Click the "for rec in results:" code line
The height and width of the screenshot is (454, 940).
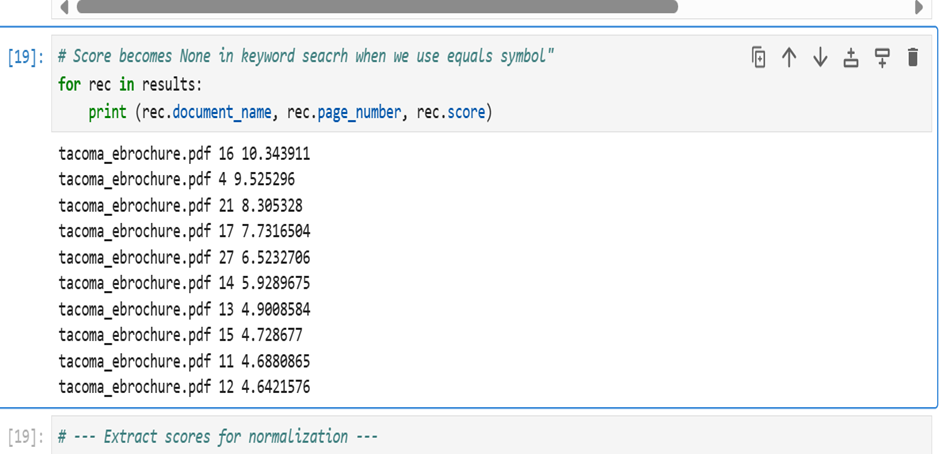[x=131, y=85]
